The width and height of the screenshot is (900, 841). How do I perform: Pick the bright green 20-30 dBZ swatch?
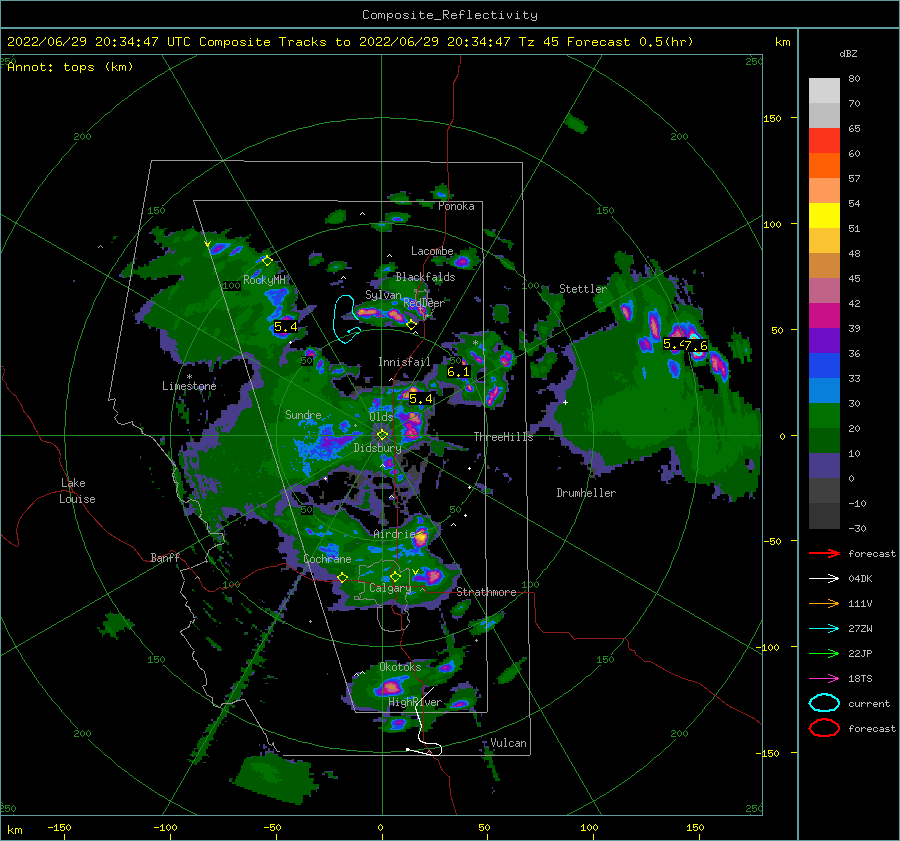(x=824, y=416)
